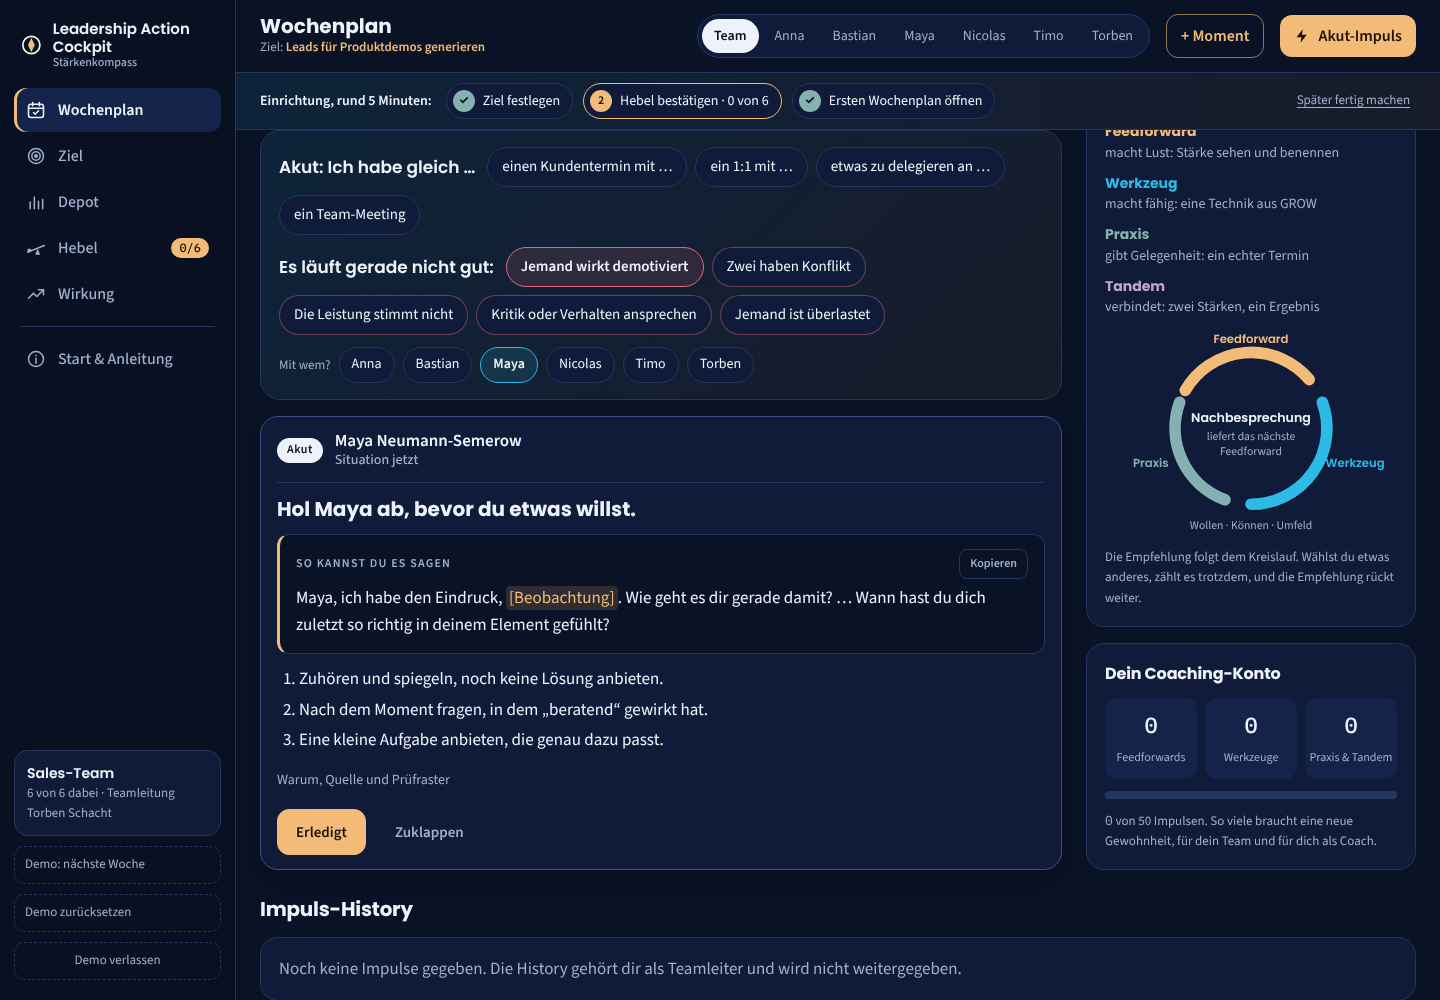Click the Ziel target icon
The image size is (1440, 1000).
[36, 156]
